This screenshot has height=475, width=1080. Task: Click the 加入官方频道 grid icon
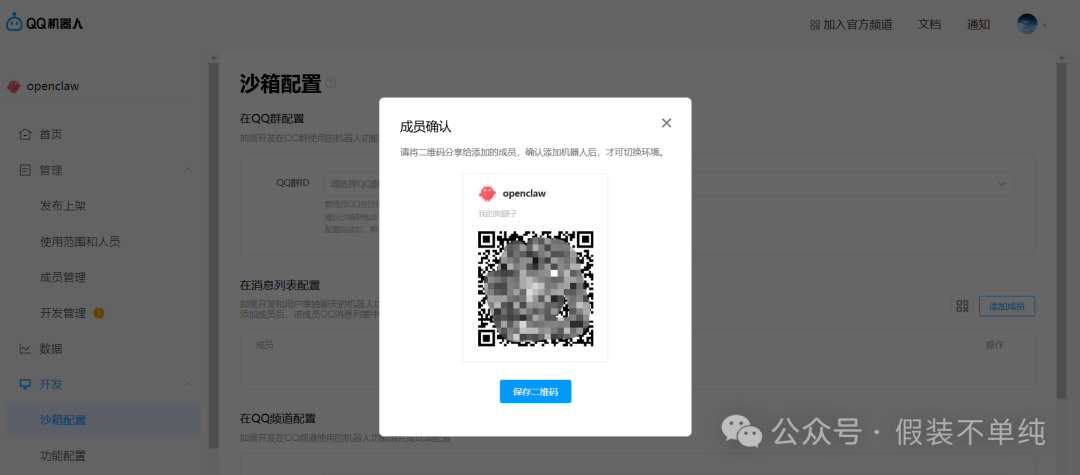[815, 25]
